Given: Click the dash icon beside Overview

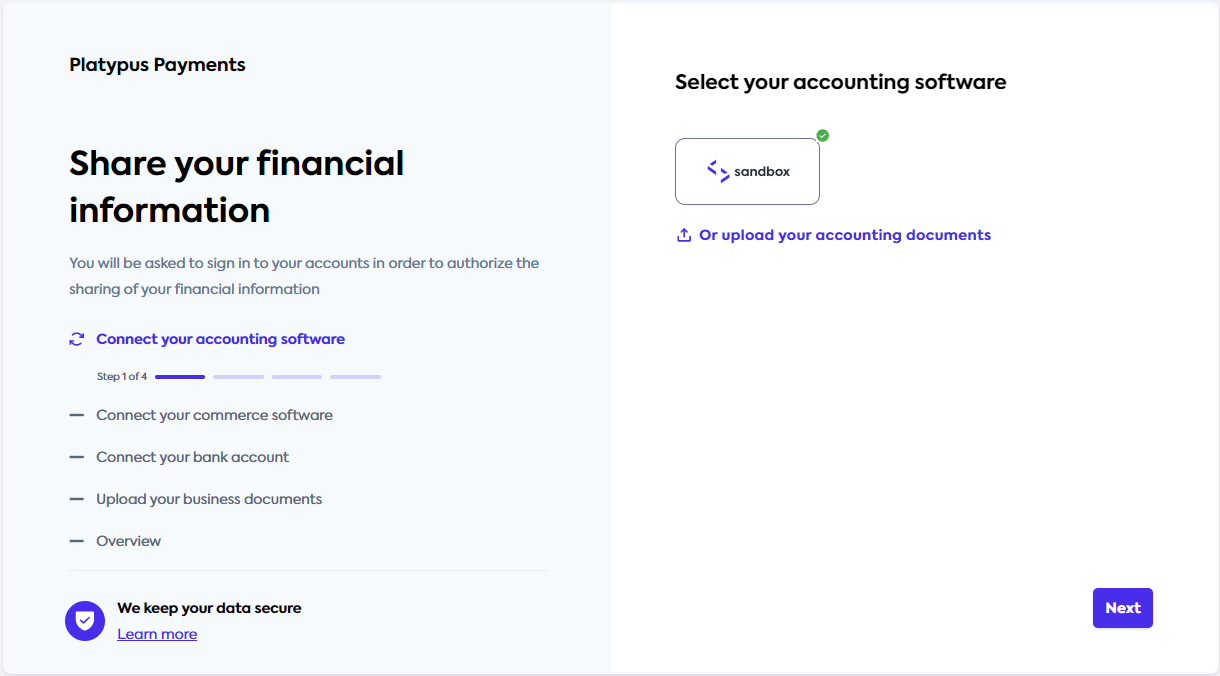Looking at the screenshot, I should pos(78,541).
